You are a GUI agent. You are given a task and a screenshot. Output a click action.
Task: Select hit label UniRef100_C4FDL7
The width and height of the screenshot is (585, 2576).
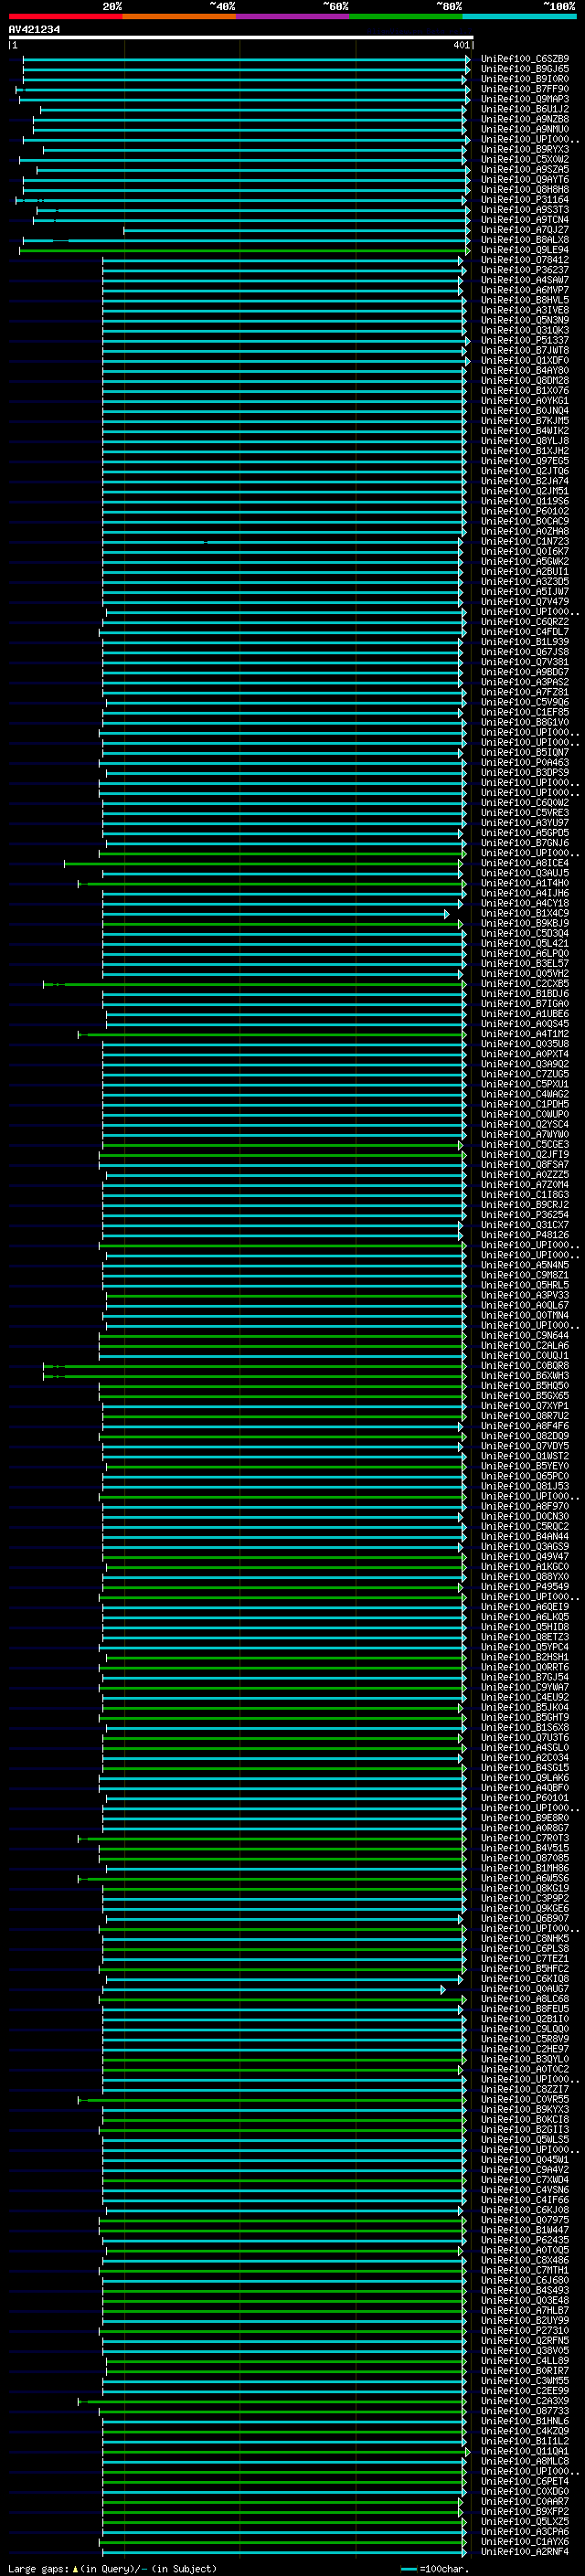point(525,632)
